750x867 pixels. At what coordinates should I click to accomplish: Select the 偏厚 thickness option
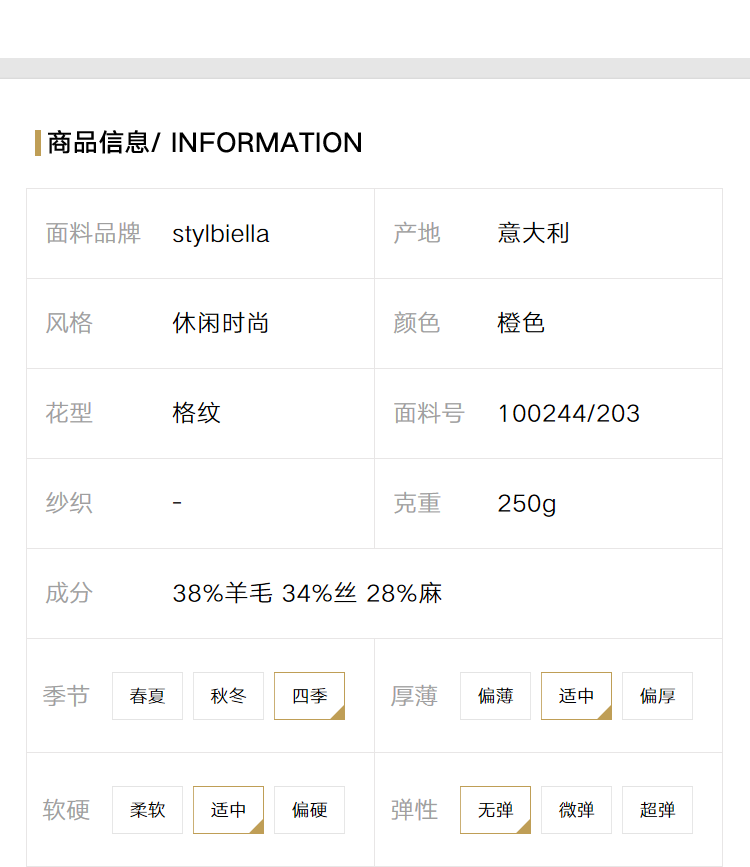coord(657,696)
